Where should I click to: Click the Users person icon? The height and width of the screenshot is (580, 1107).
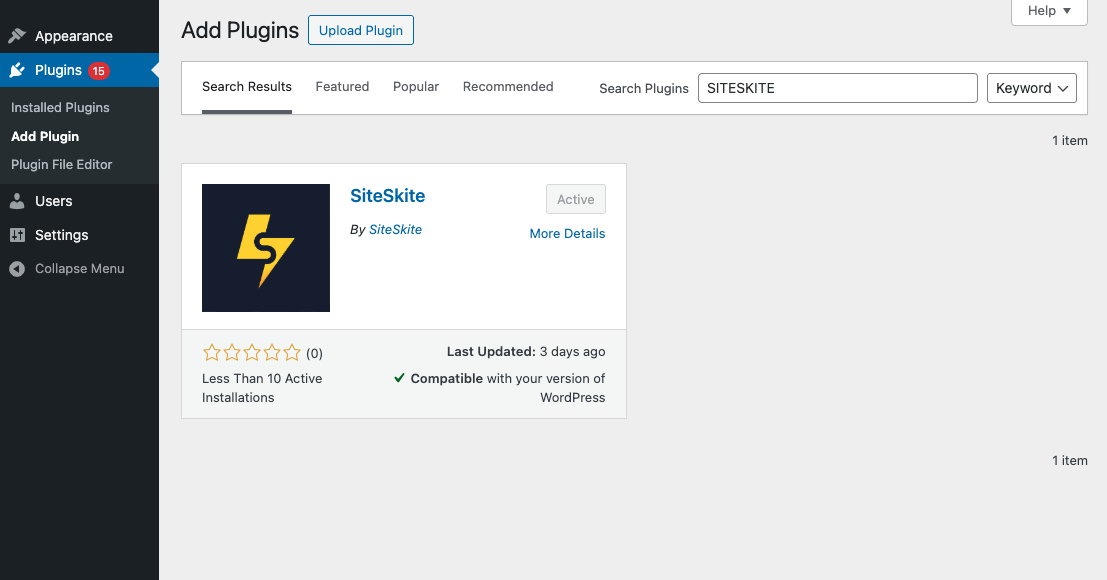pos(17,201)
